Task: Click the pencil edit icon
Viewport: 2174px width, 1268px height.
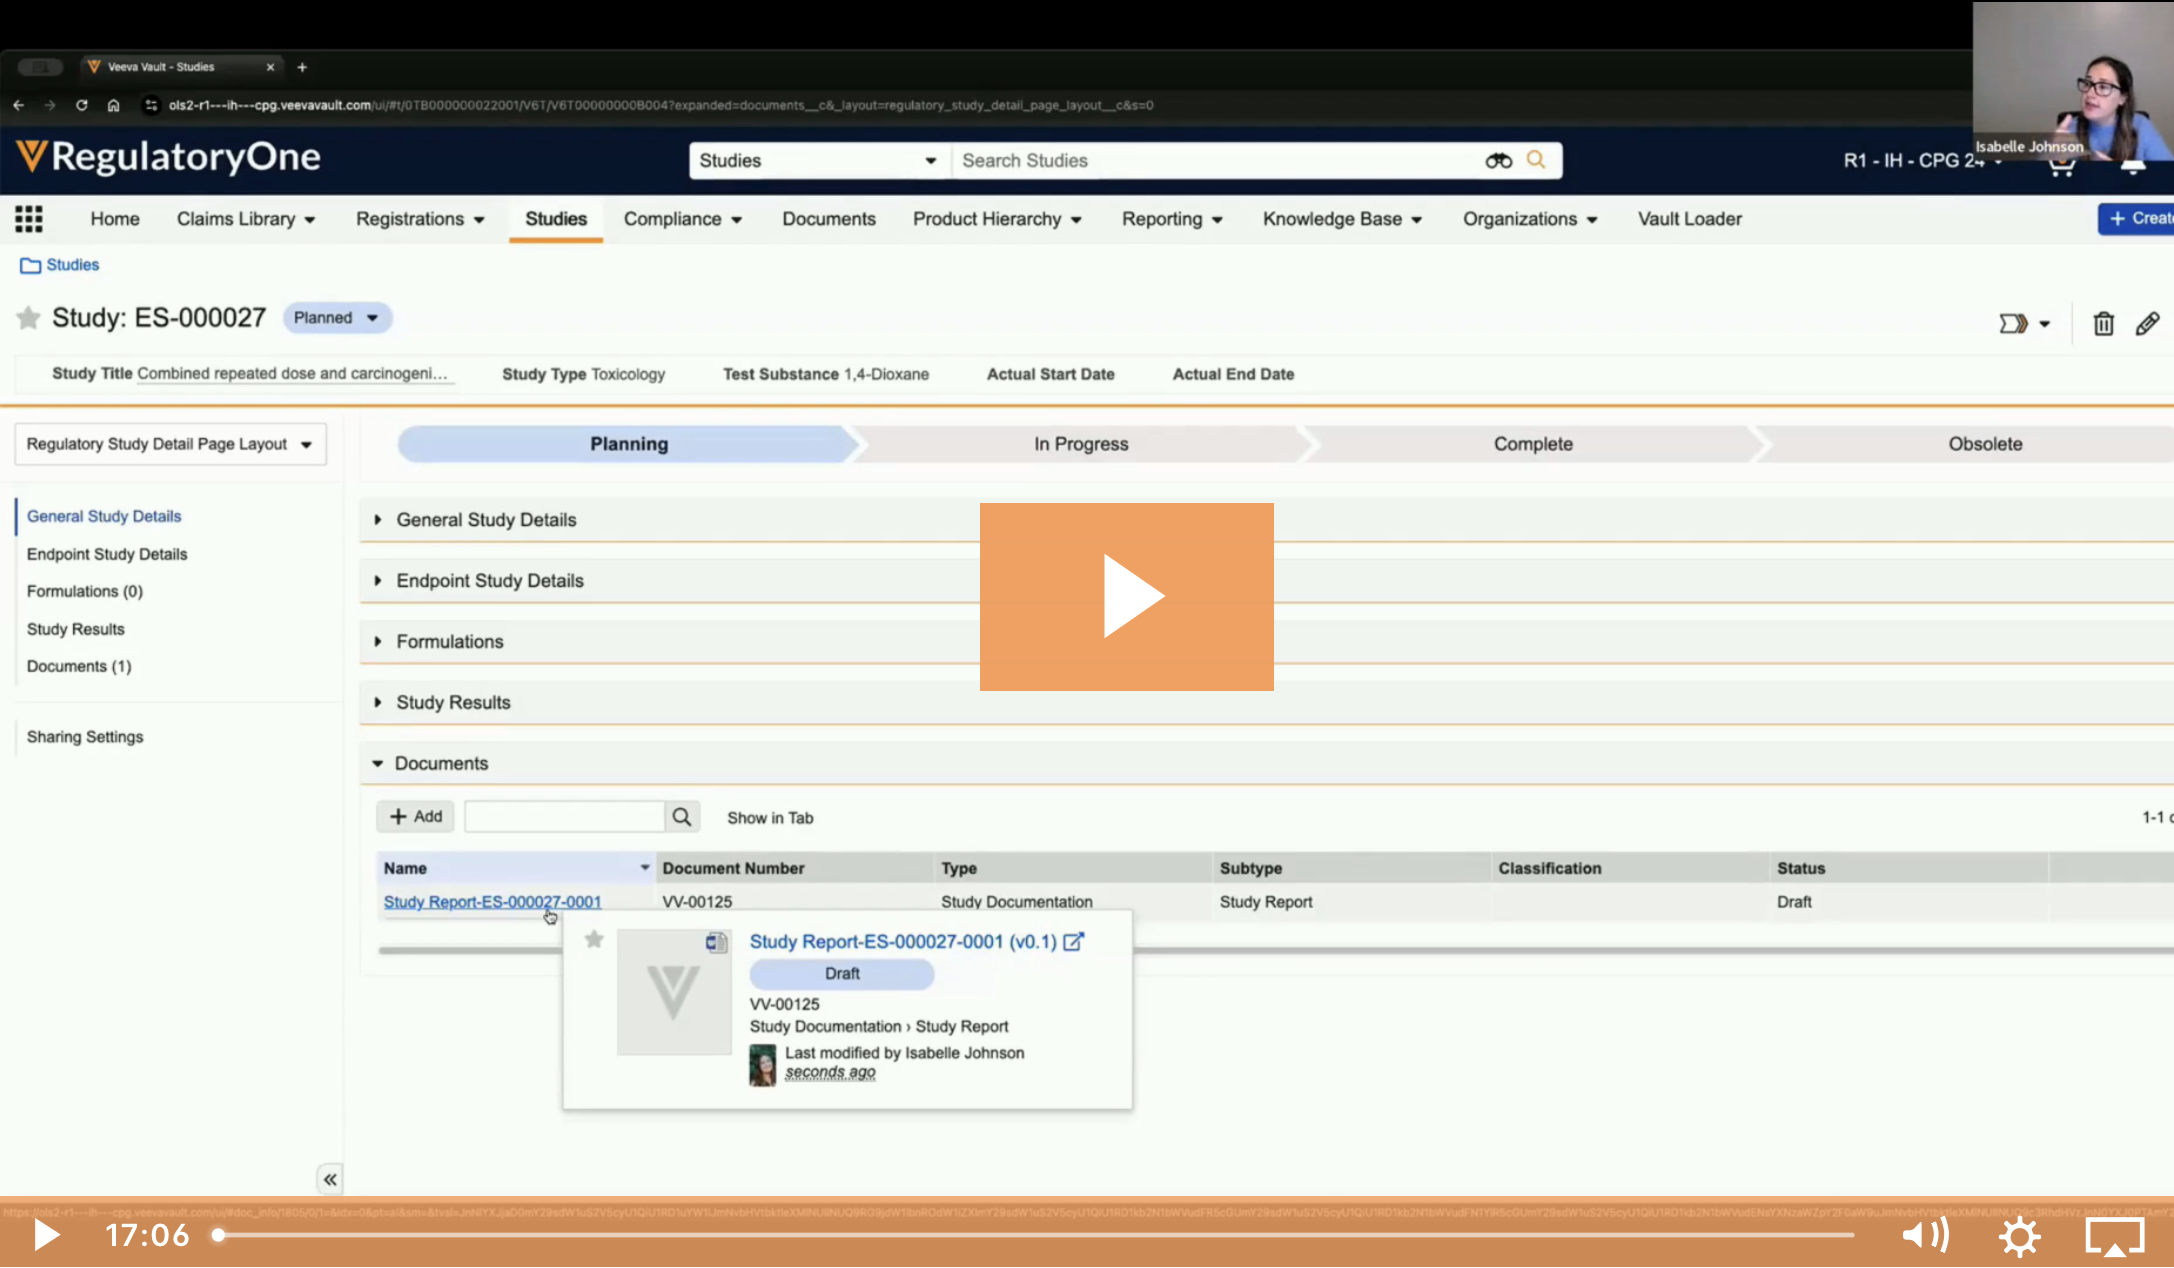Action: point(2147,324)
